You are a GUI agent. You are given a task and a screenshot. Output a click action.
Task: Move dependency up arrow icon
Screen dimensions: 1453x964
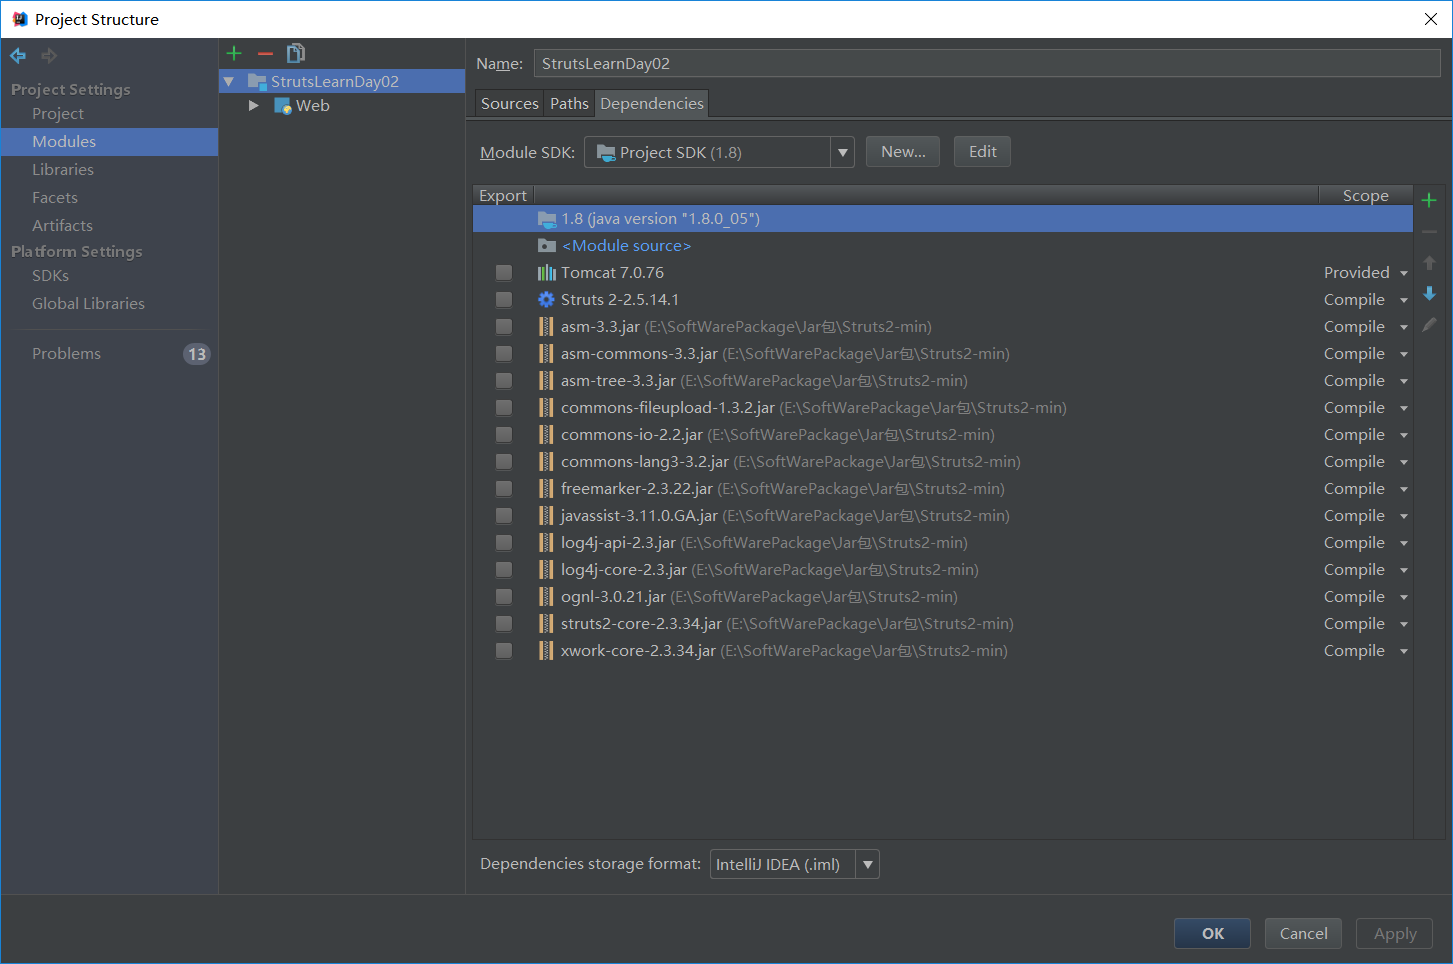point(1429,263)
